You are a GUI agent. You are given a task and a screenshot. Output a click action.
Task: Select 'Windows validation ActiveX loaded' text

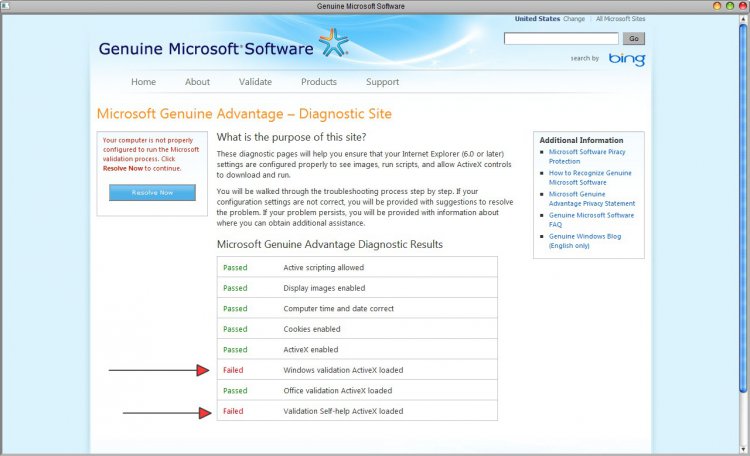pos(343,370)
